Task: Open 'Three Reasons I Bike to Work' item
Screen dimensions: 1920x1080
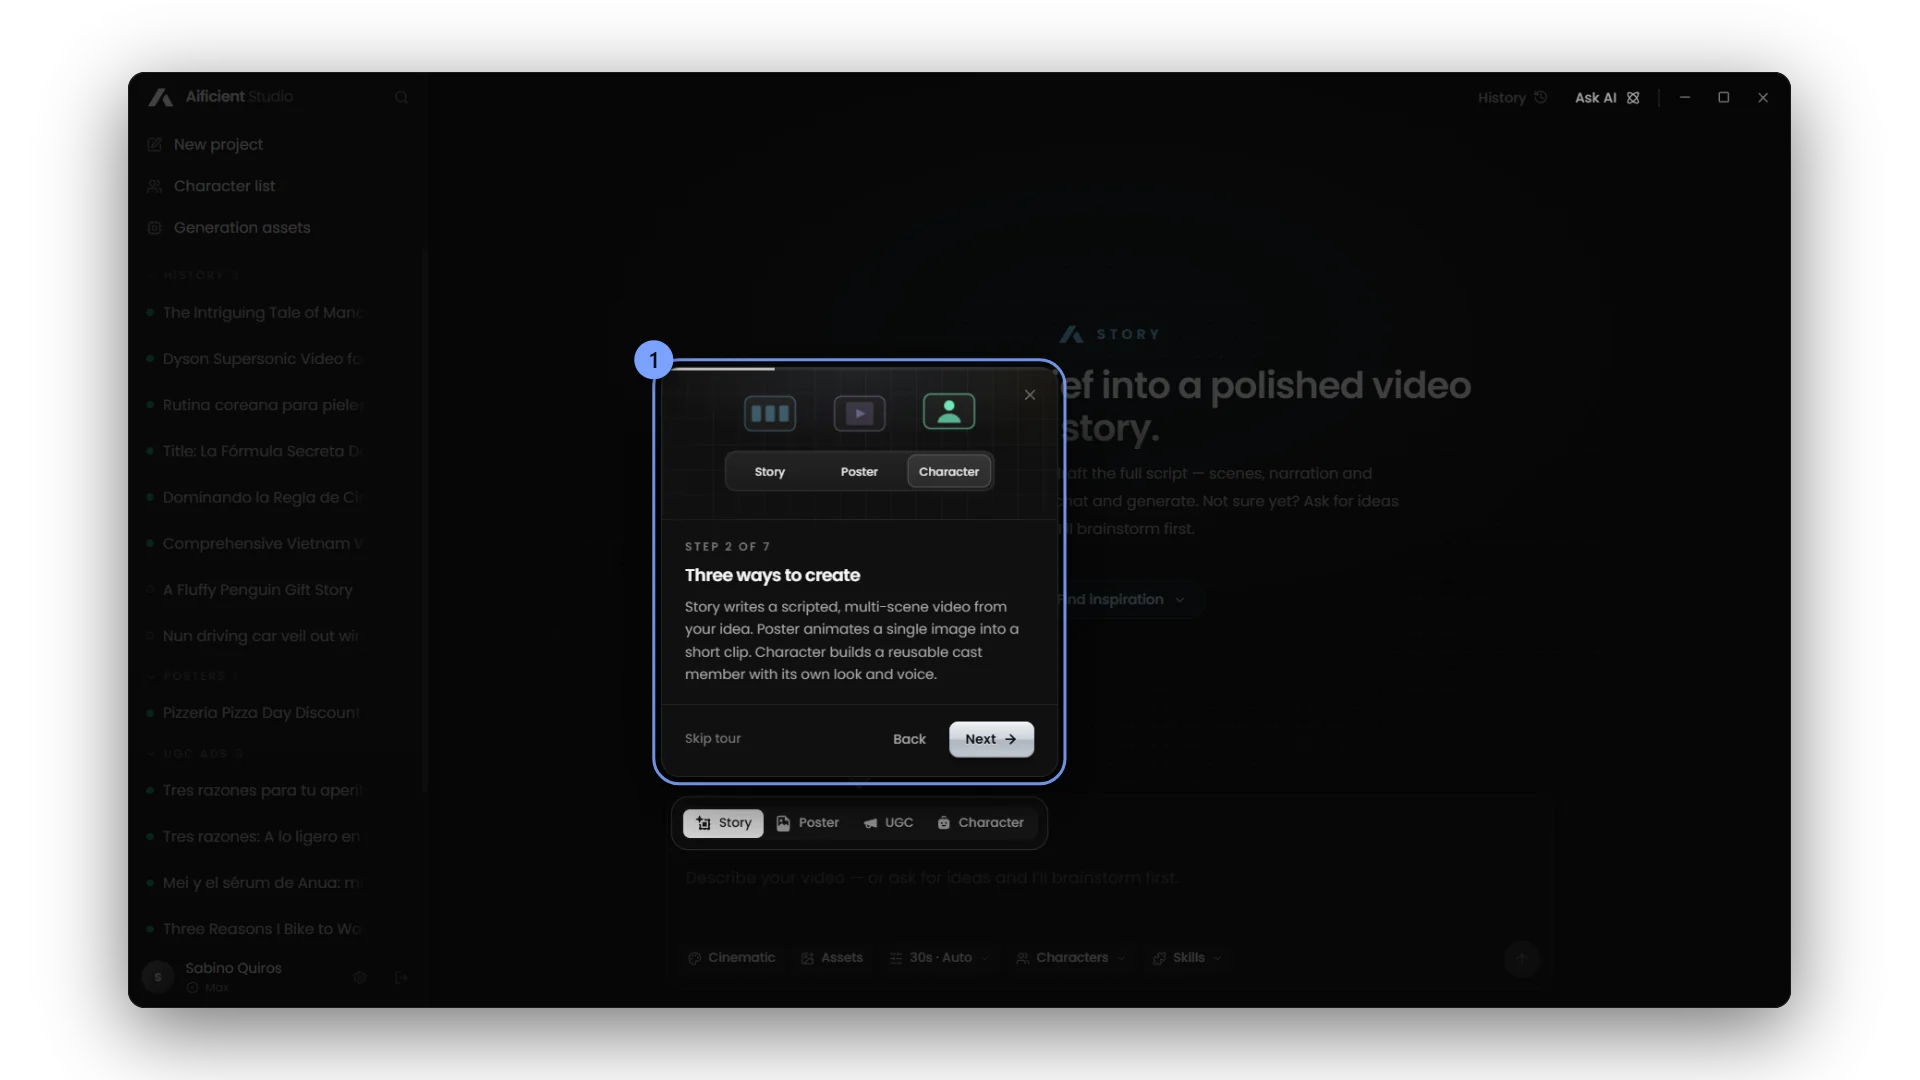Action: (254, 929)
